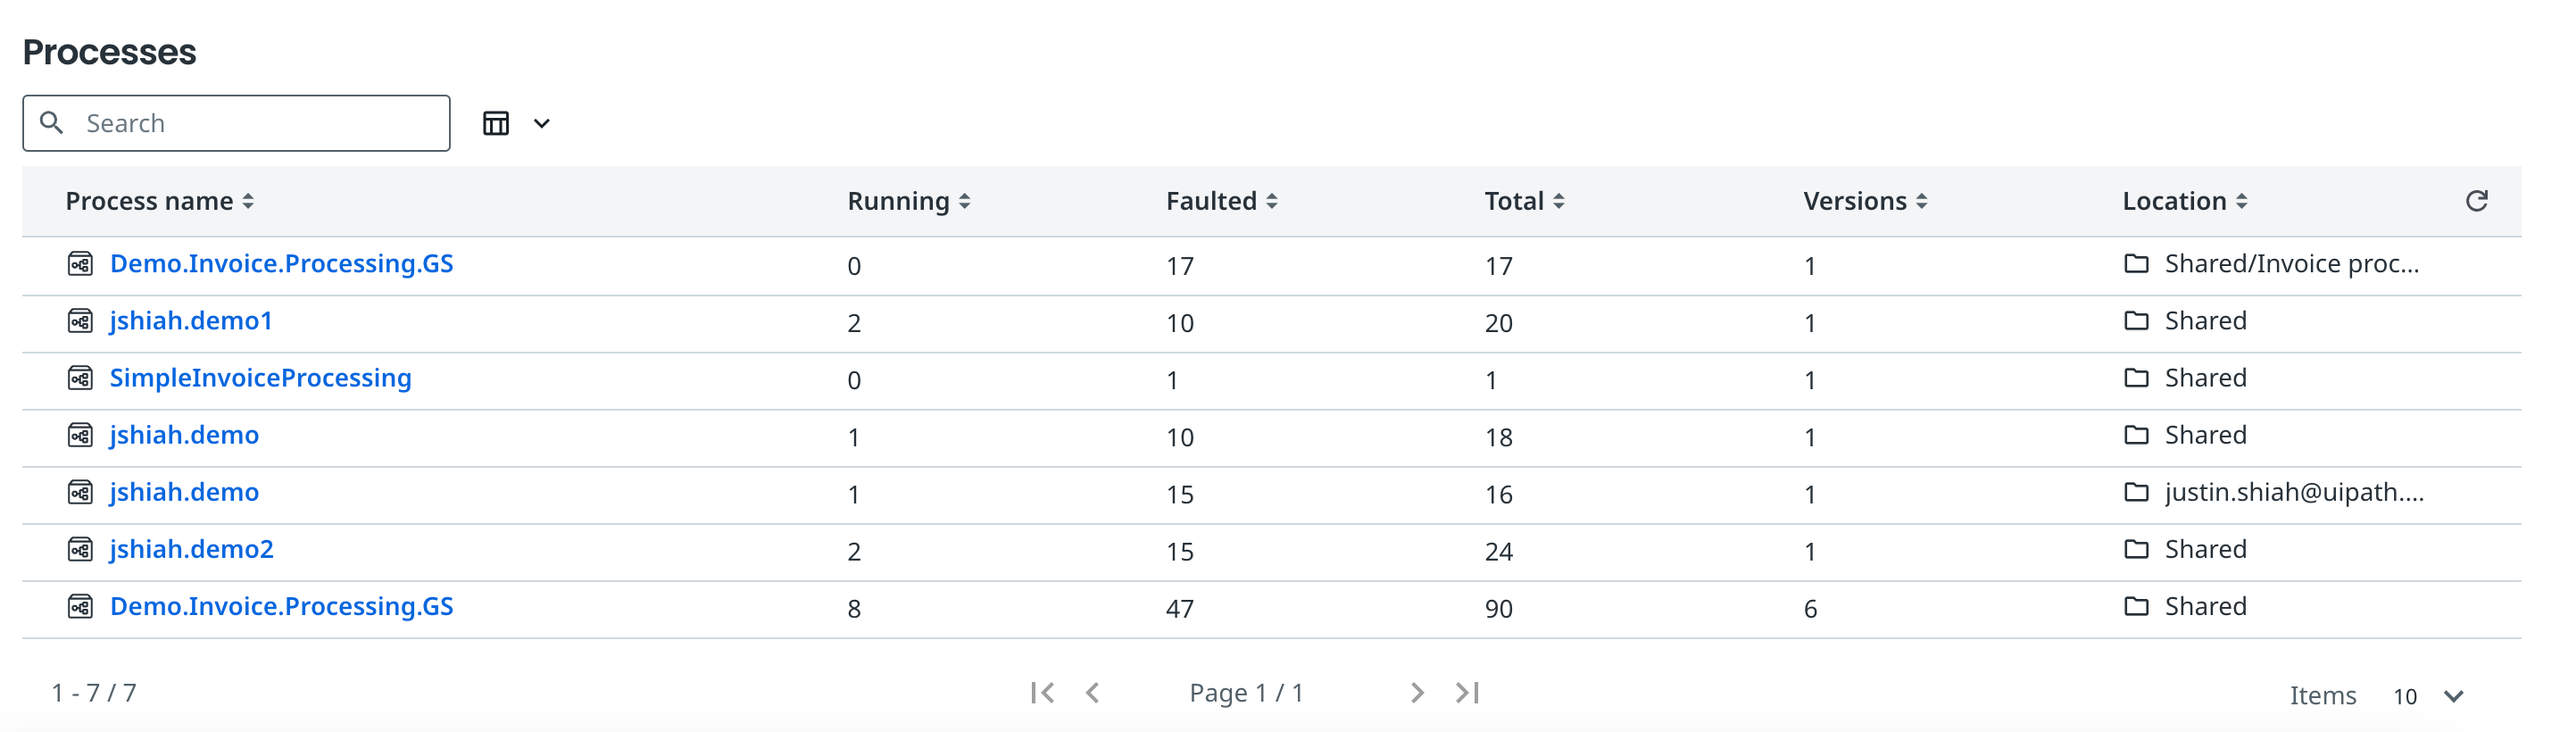Open the Items per page dropdown
This screenshot has width=2560, height=732.
[x=2428, y=696]
